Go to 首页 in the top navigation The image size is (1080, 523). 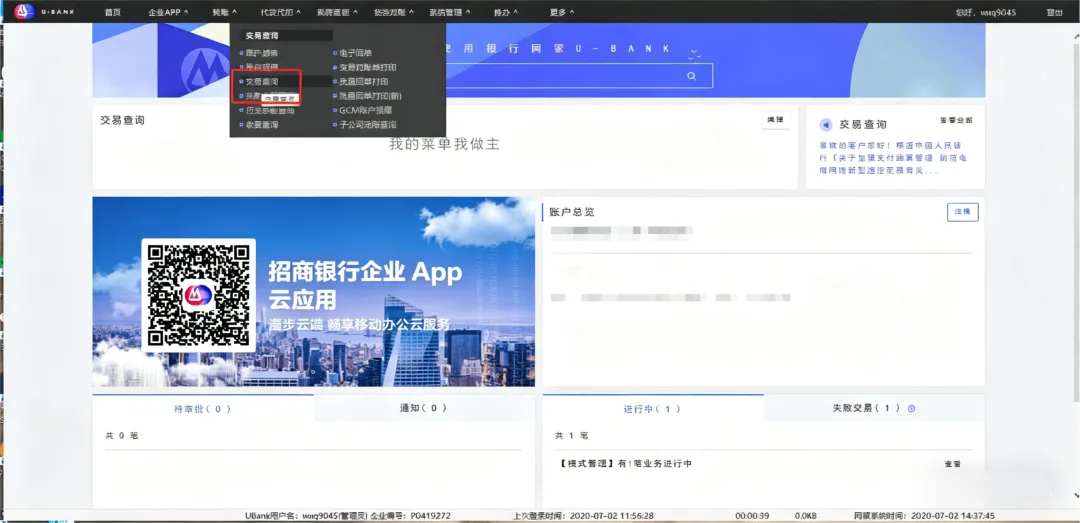coord(112,12)
